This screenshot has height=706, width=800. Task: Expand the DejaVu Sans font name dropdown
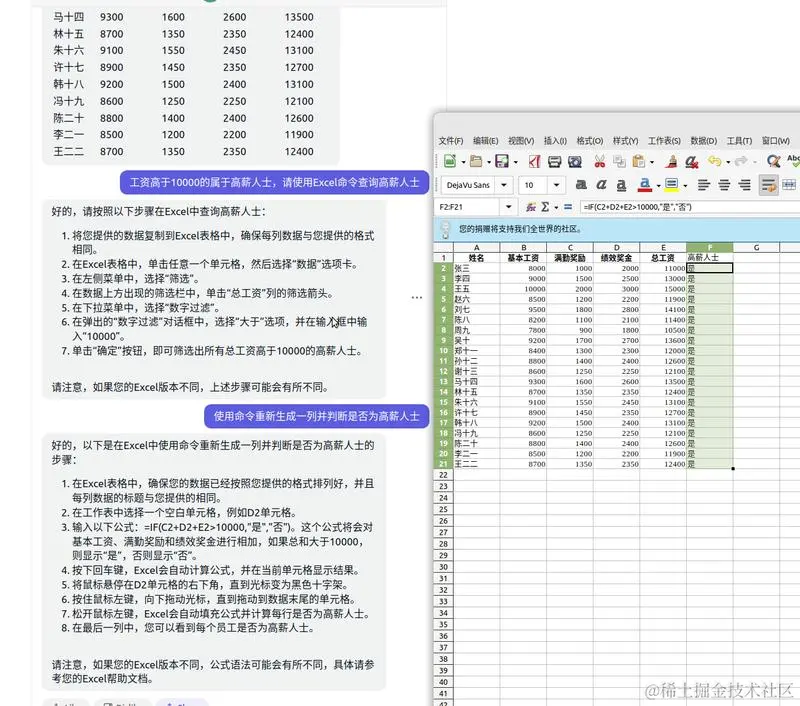[504, 185]
